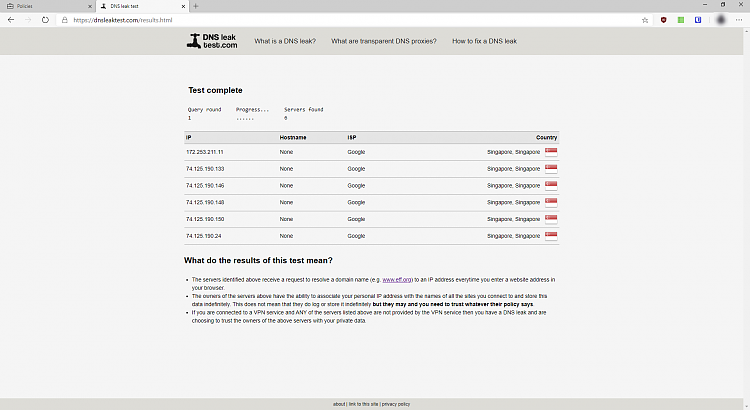Click IP address 74.125.190.133
The height and width of the screenshot is (410, 750).
click(x=205, y=169)
